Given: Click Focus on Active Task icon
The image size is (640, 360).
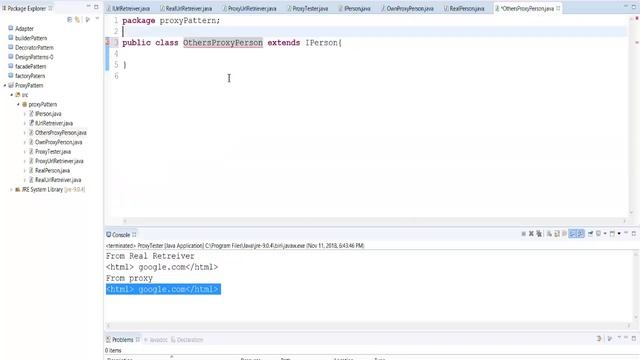Looking at the screenshot, I should (87, 19).
